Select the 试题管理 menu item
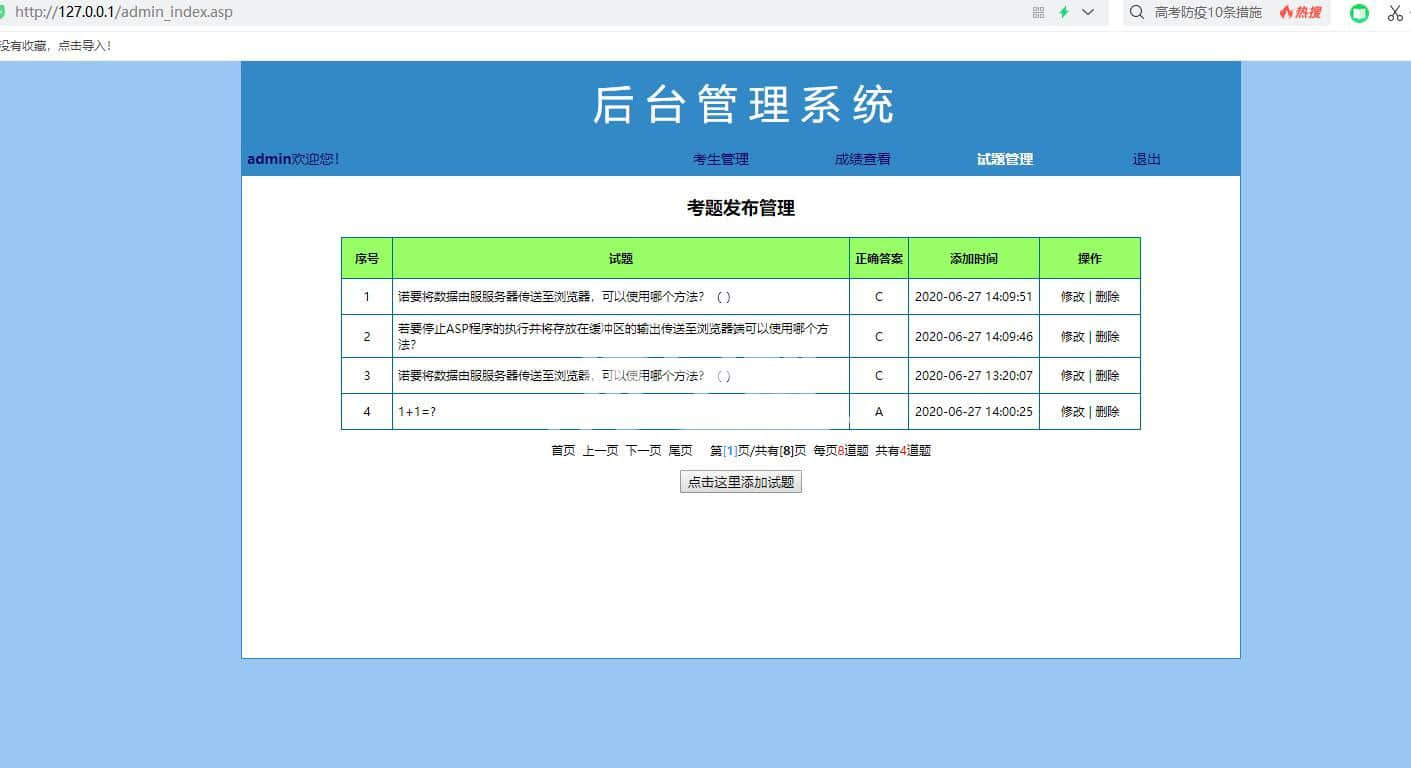The image size is (1411, 768). (x=1004, y=159)
